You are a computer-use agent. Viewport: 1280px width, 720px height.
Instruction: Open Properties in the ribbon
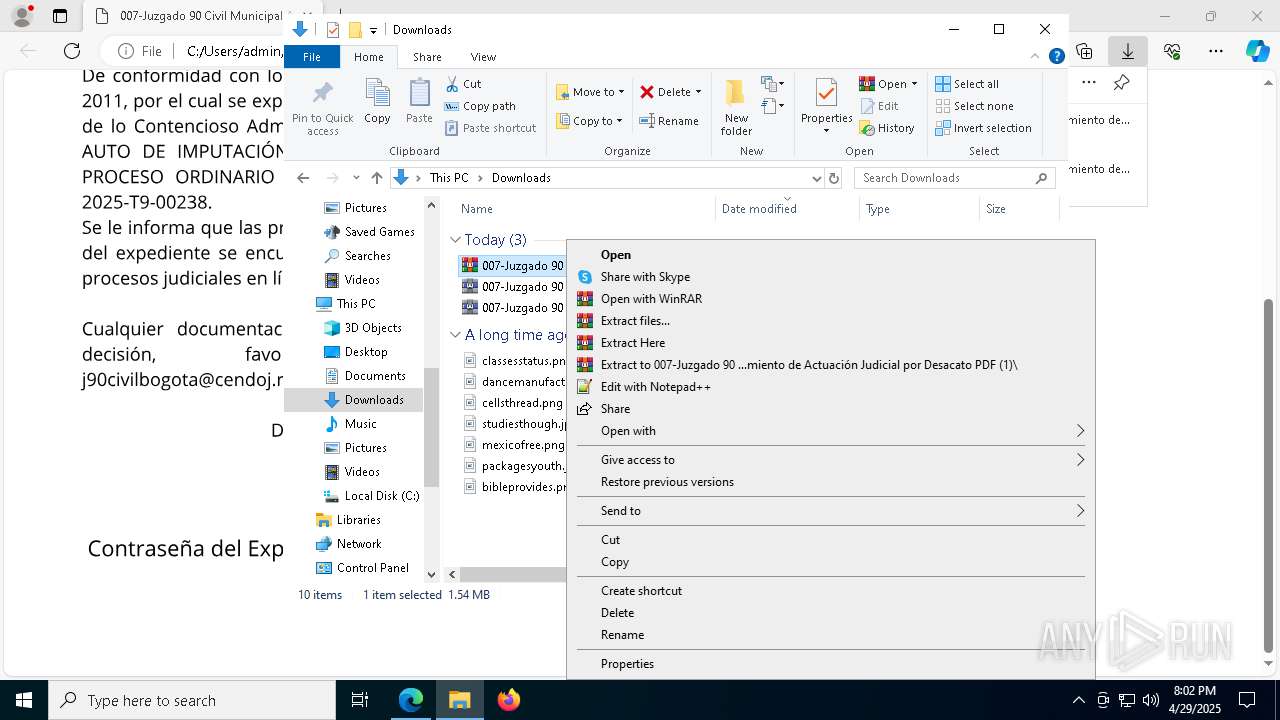click(826, 105)
